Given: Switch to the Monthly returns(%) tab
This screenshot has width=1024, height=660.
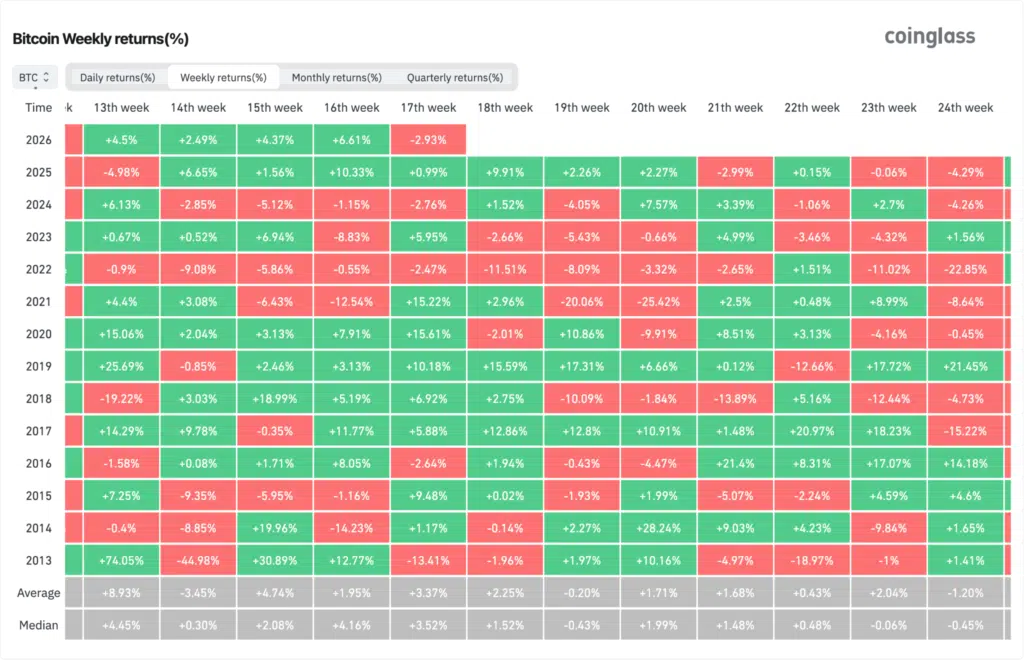Looking at the screenshot, I should [335, 76].
